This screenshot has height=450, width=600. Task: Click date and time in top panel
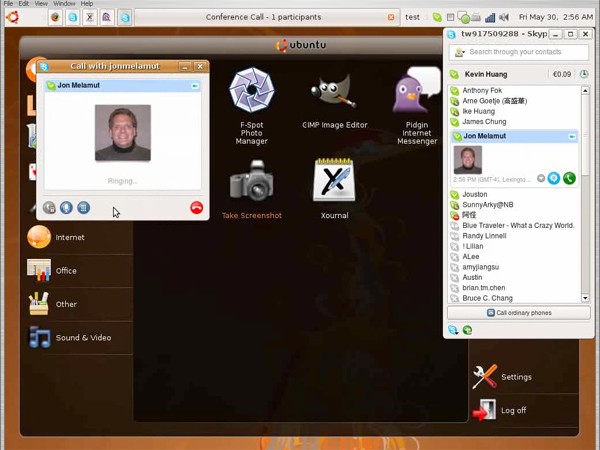[556, 17]
